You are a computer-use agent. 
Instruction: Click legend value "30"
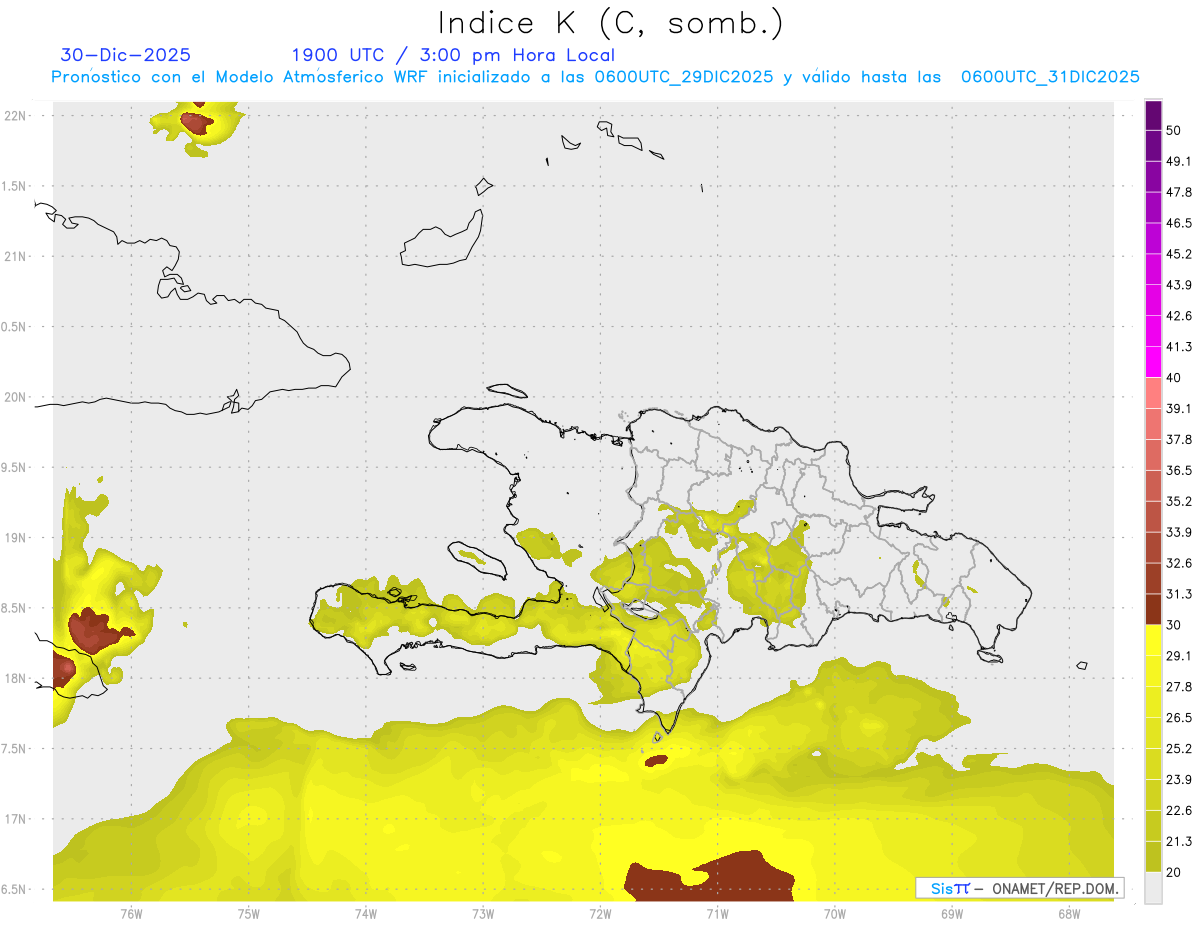tap(1175, 625)
